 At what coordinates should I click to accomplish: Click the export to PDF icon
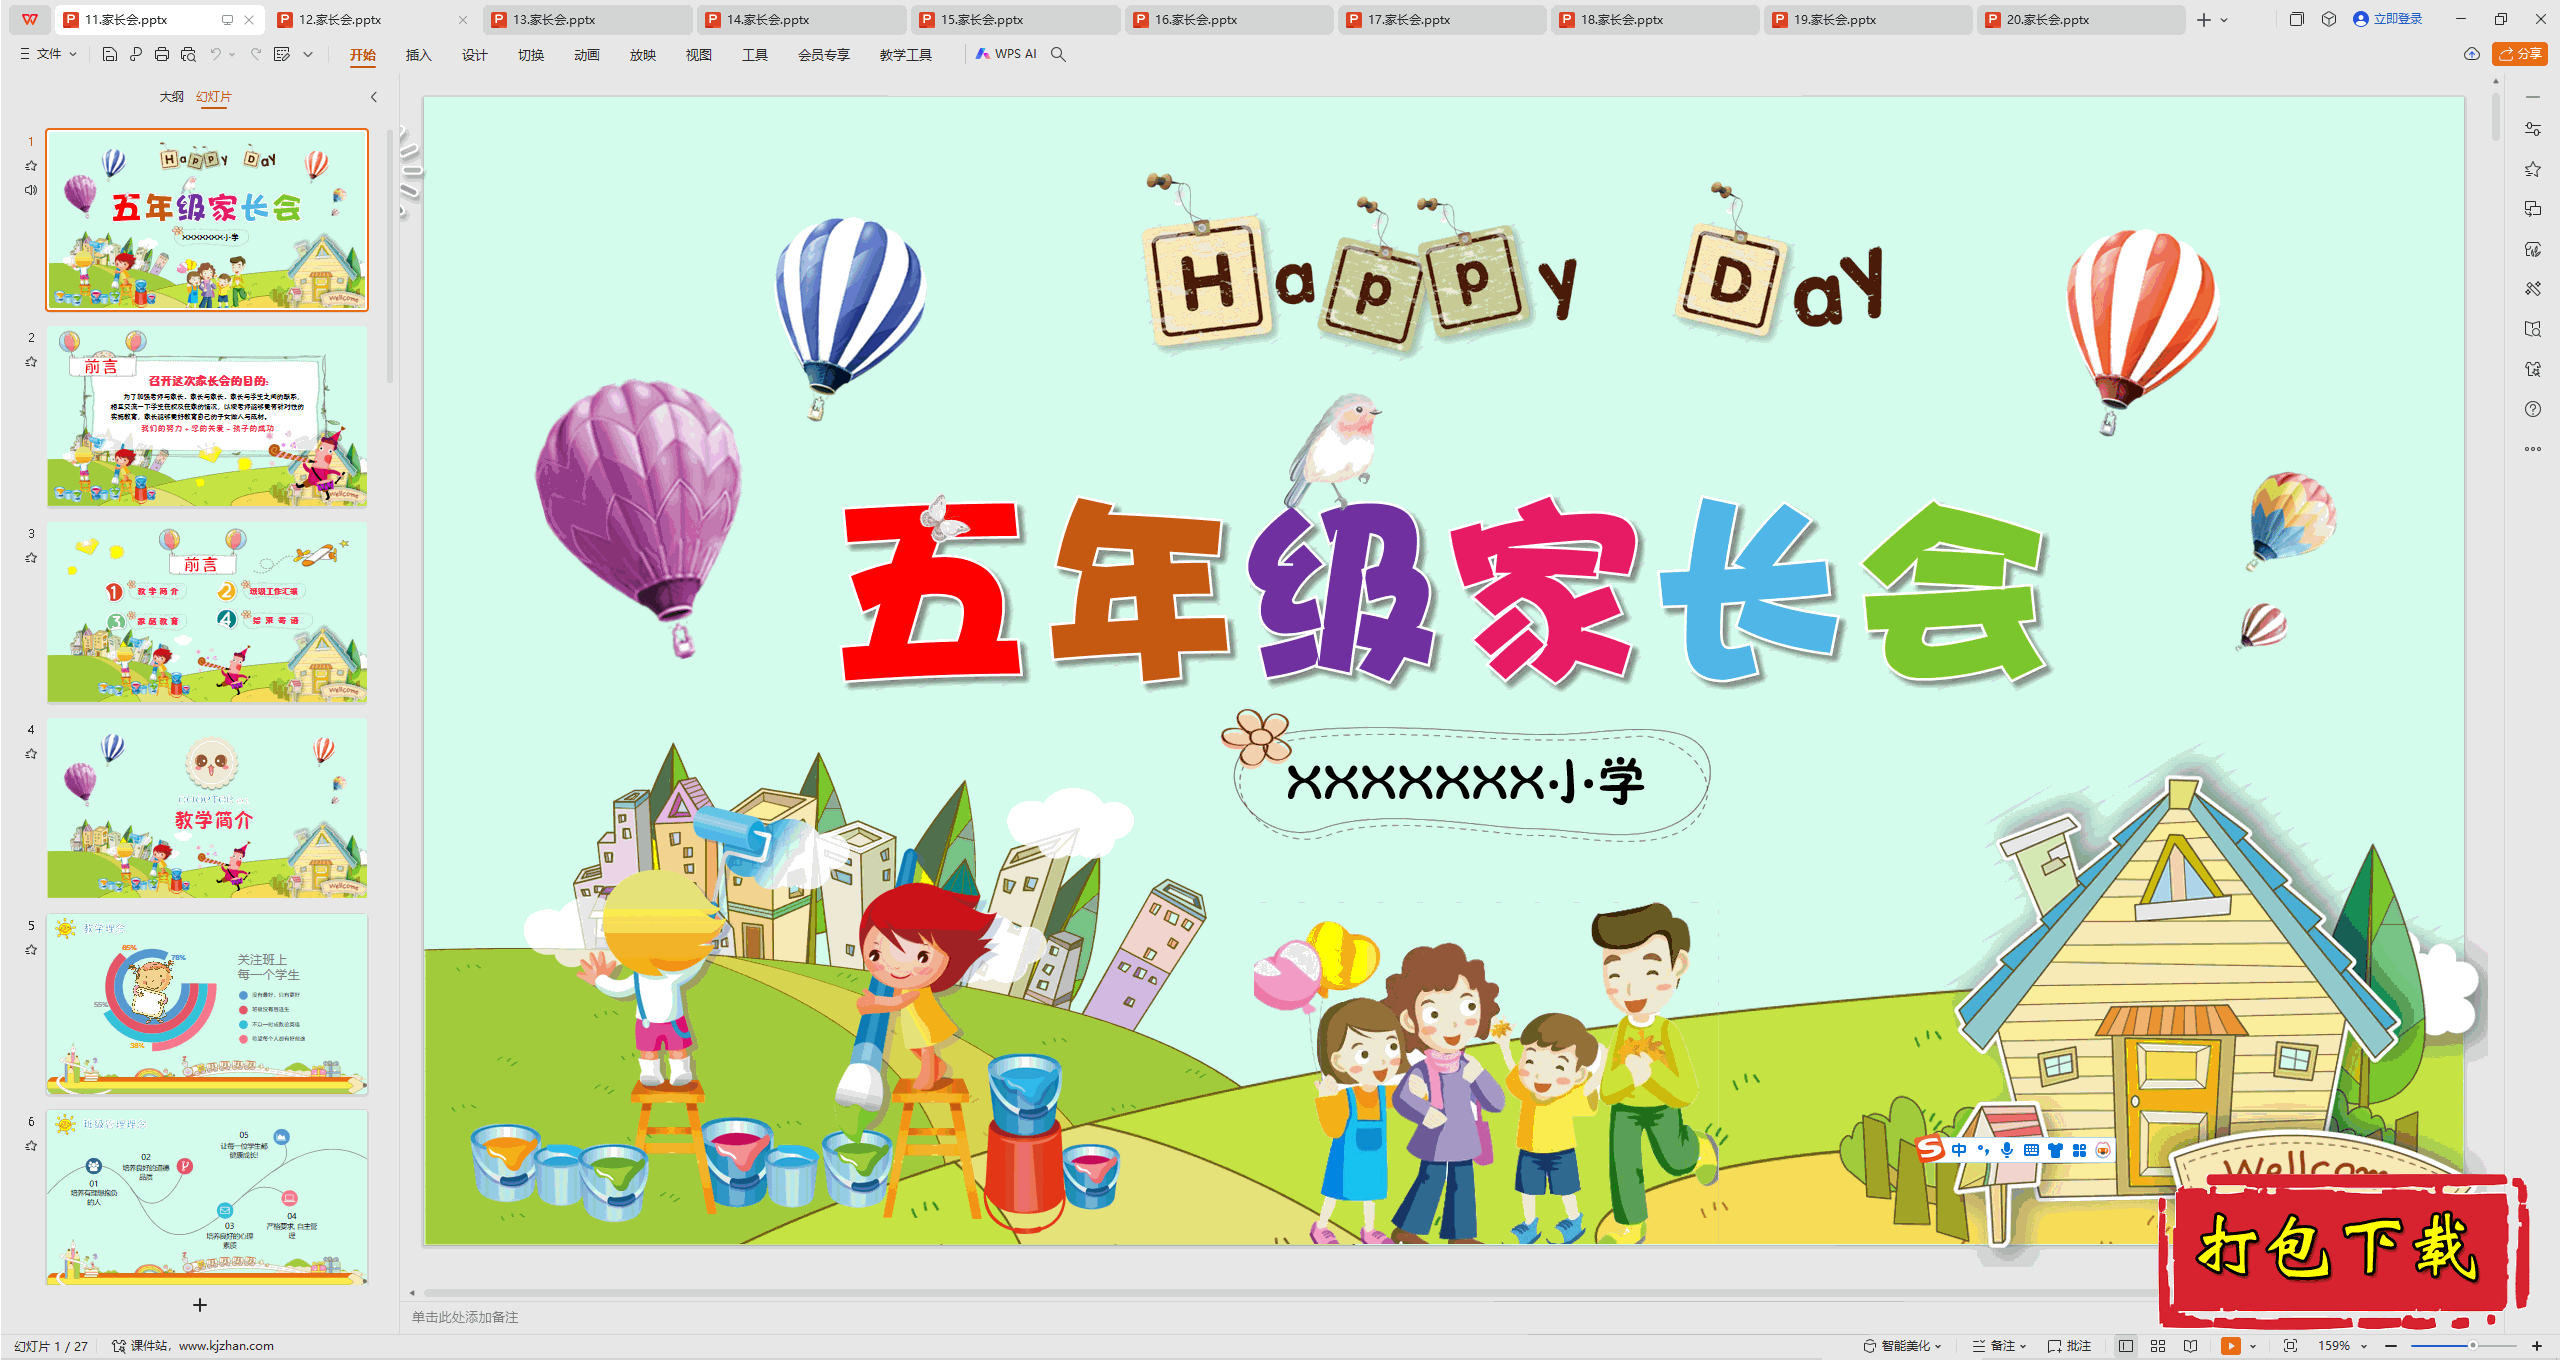coord(136,54)
